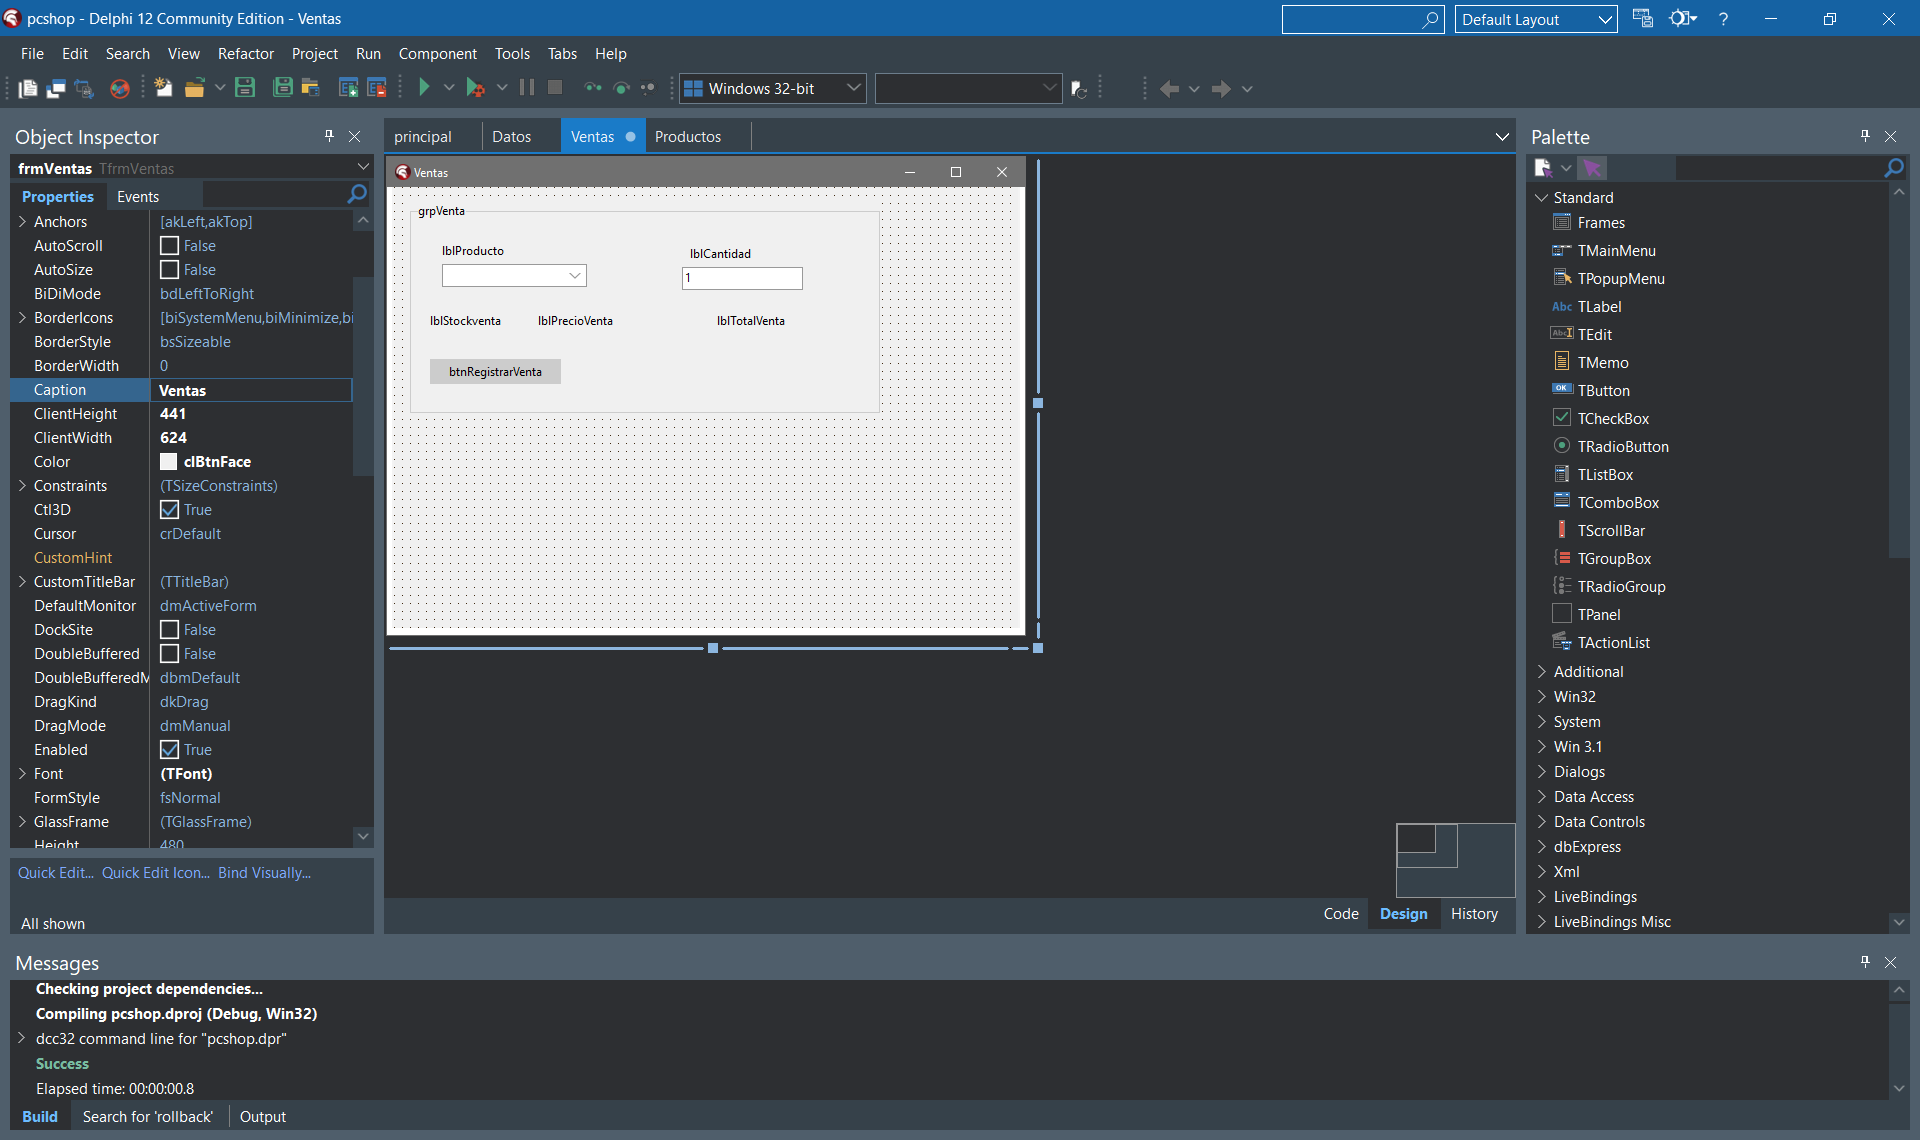The image size is (1920, 1140).
Task: Expand the BorderIcons property
Action: pos(22,318)
